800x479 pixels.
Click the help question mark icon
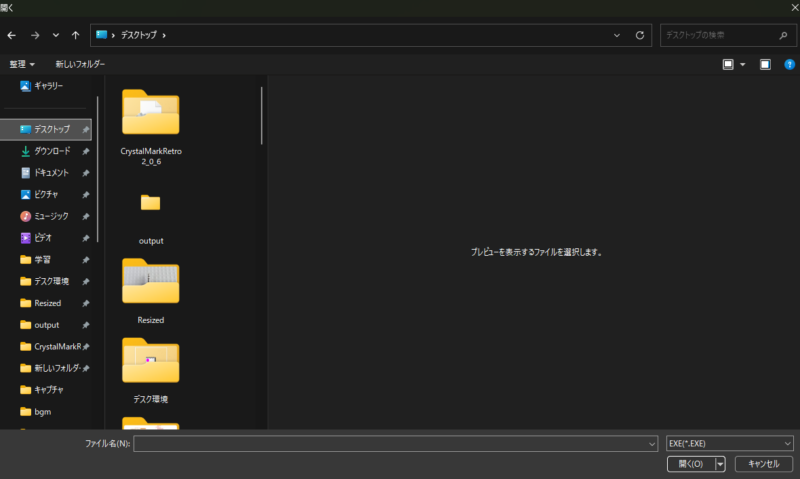pos(789,64)
